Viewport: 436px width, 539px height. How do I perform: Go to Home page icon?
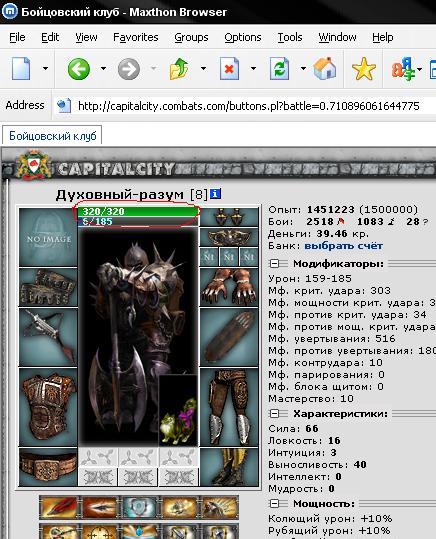coord(325,68)
